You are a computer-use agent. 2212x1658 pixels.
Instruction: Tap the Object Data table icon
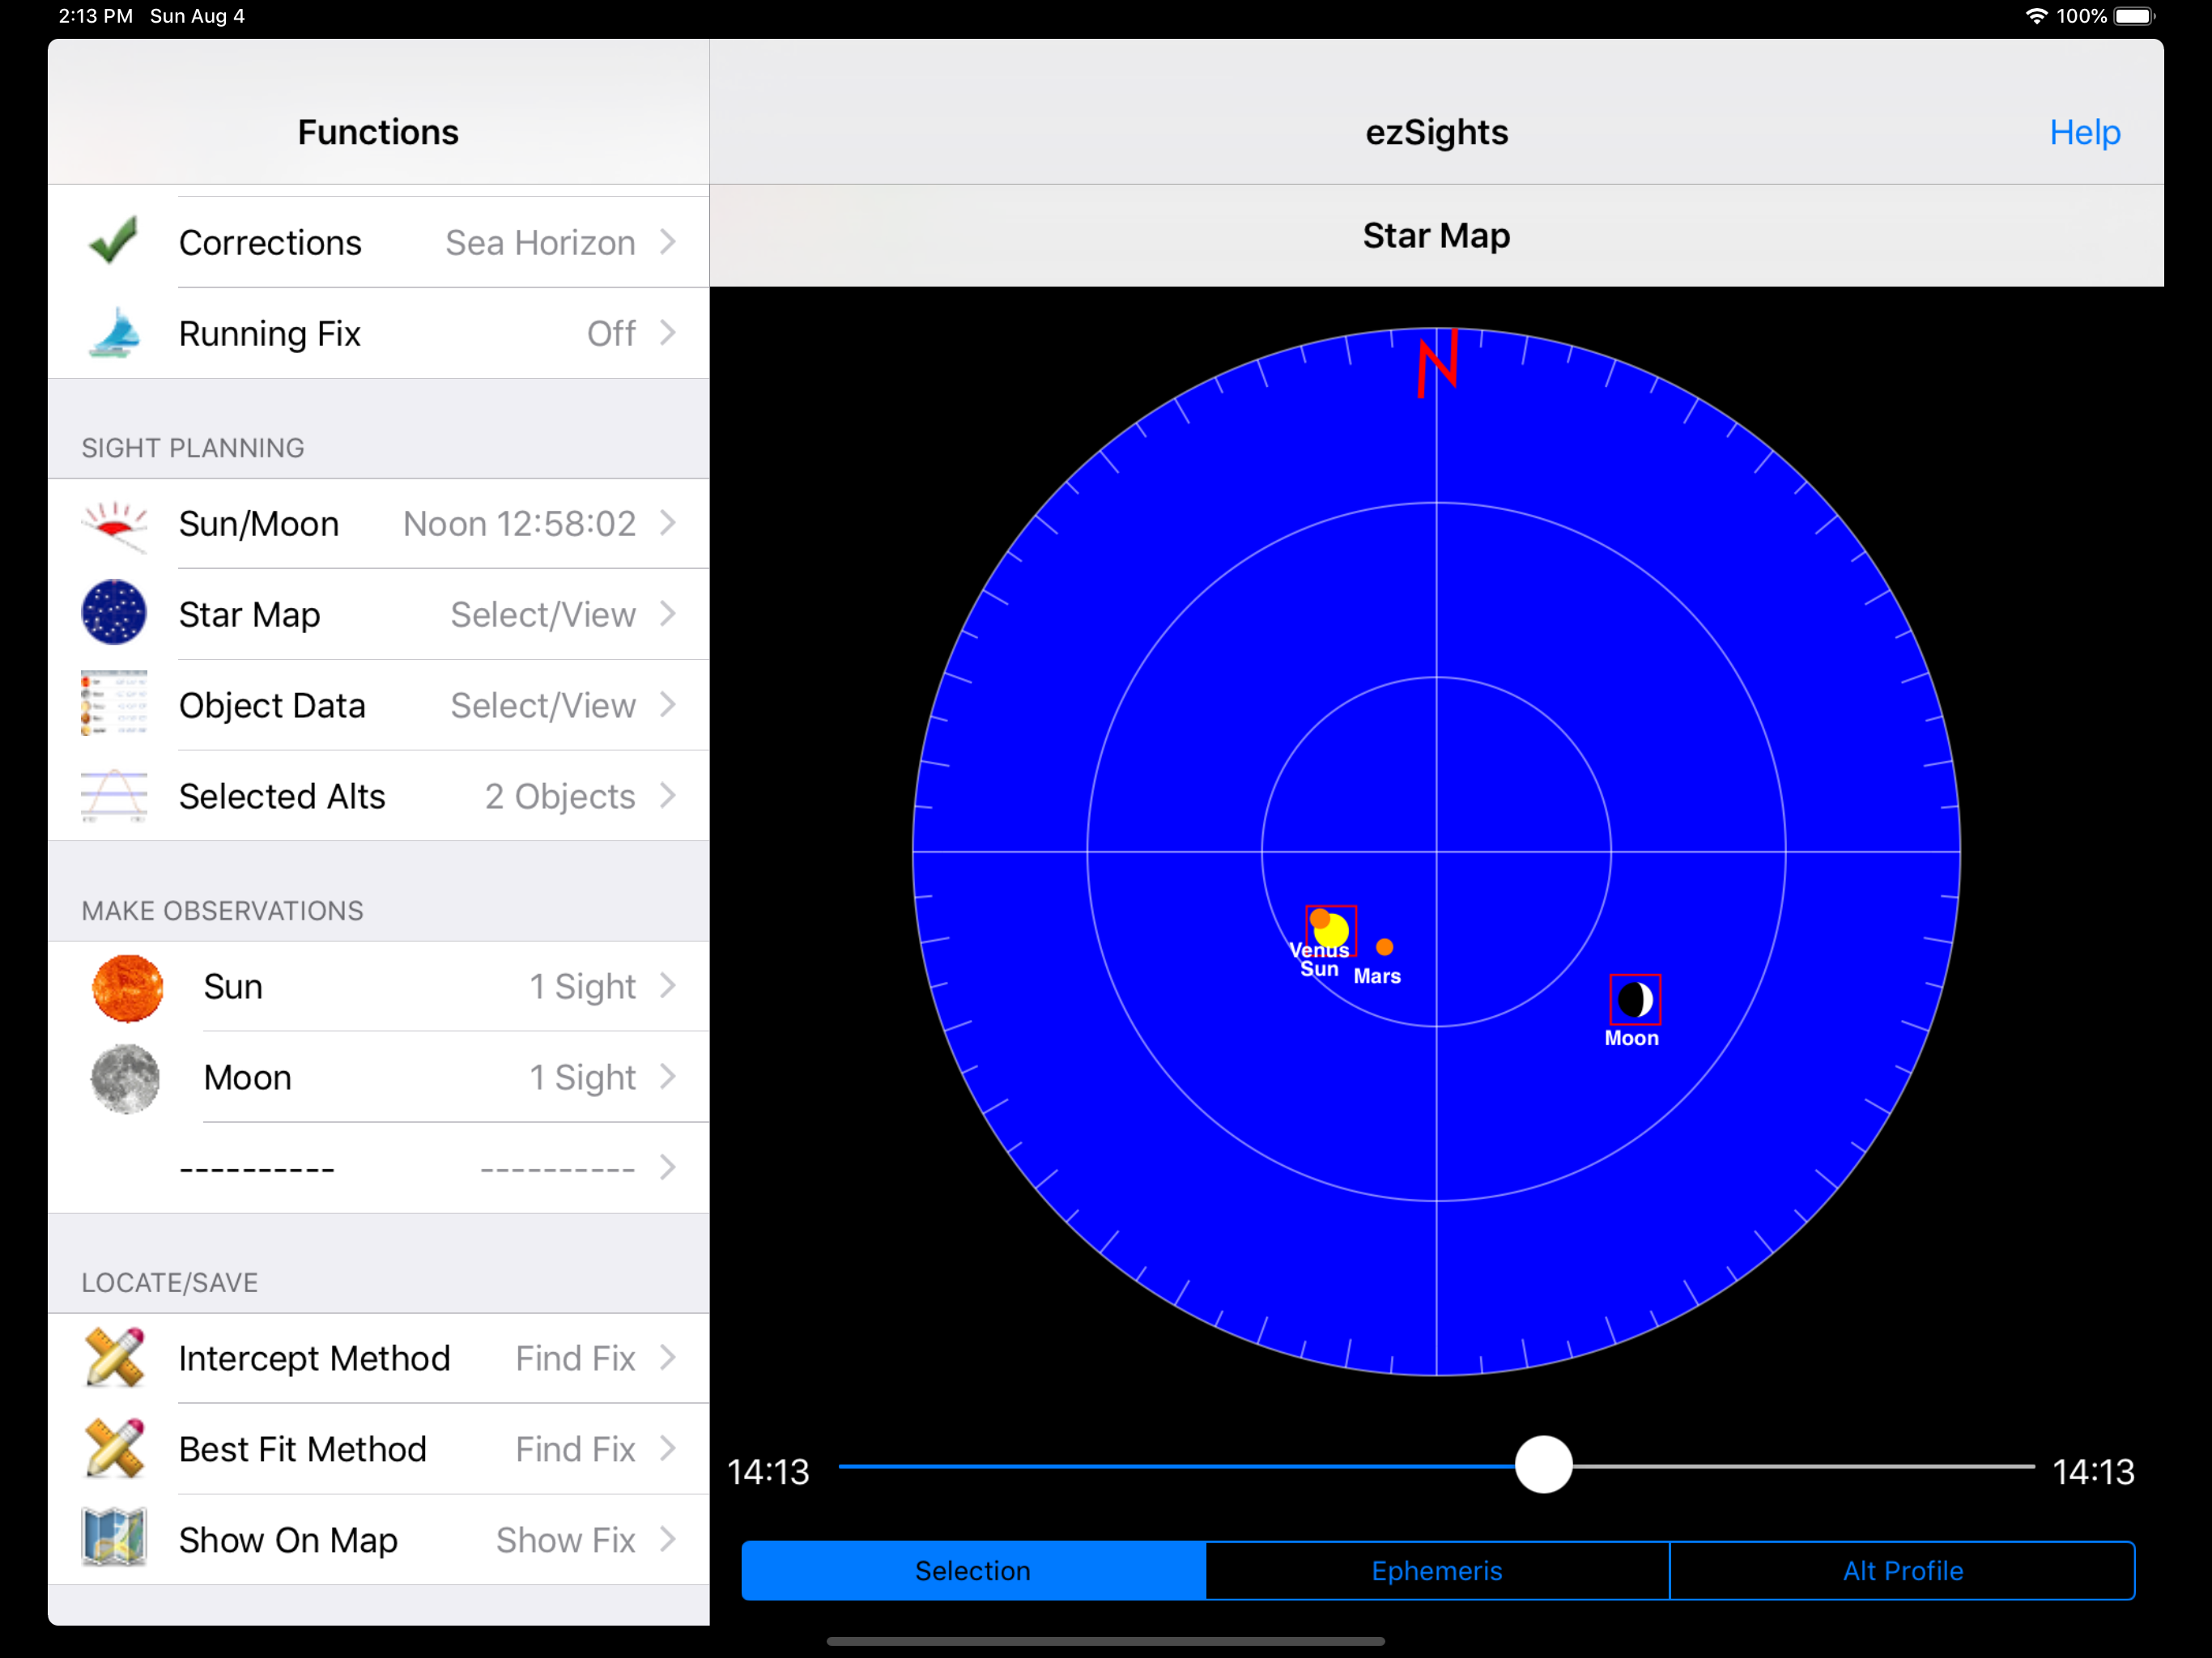114,704
